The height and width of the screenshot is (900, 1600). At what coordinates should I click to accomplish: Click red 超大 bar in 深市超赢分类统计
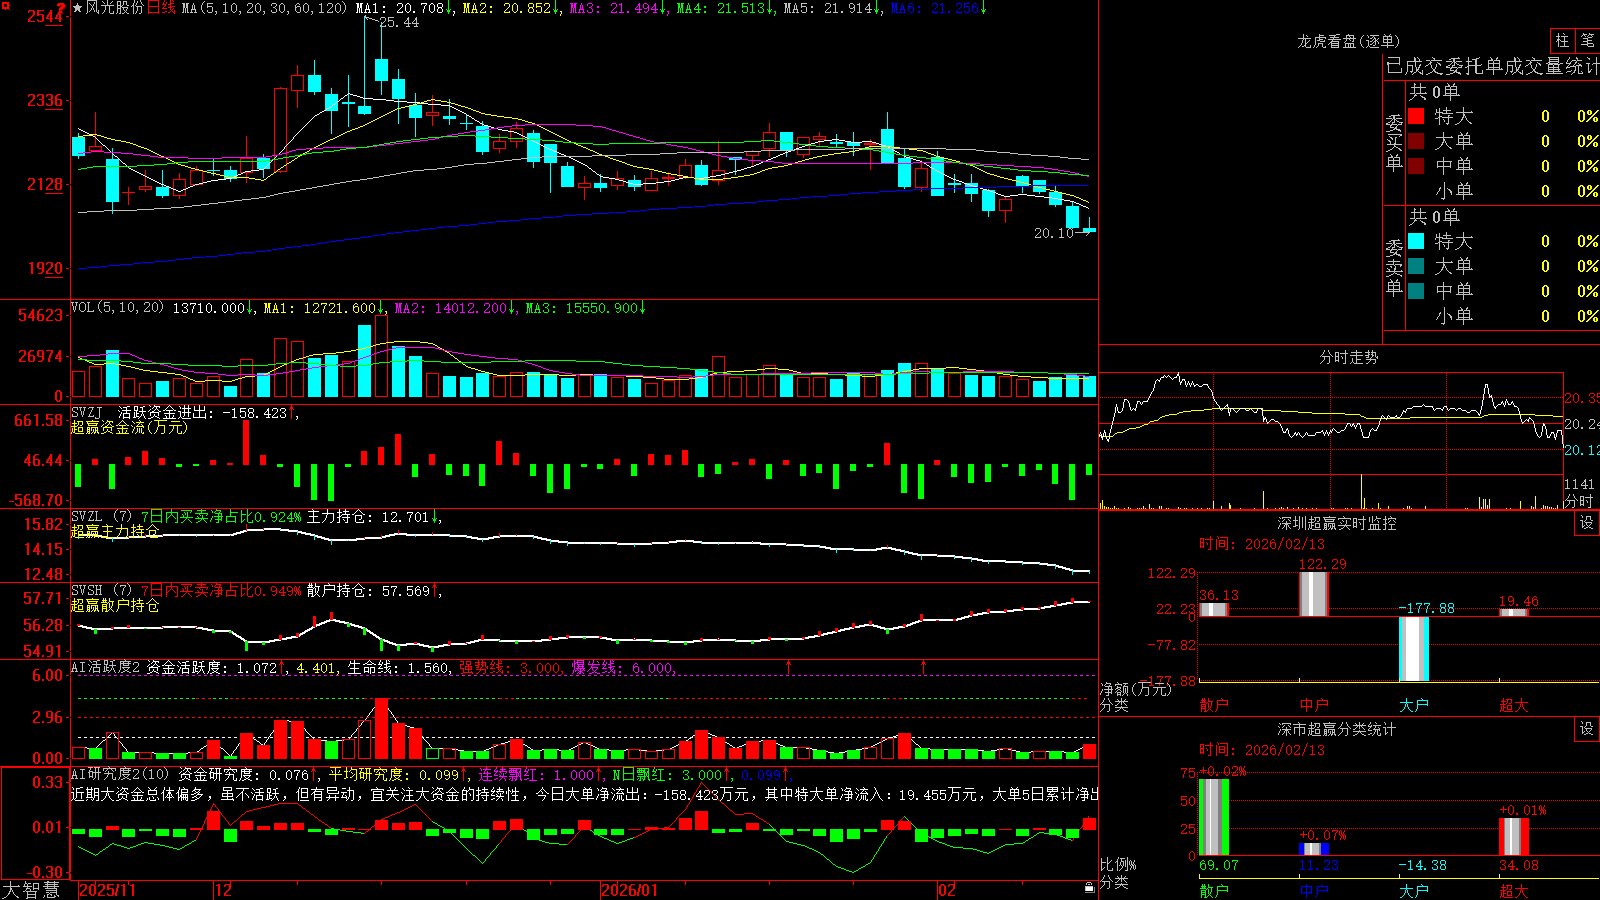1514,837
